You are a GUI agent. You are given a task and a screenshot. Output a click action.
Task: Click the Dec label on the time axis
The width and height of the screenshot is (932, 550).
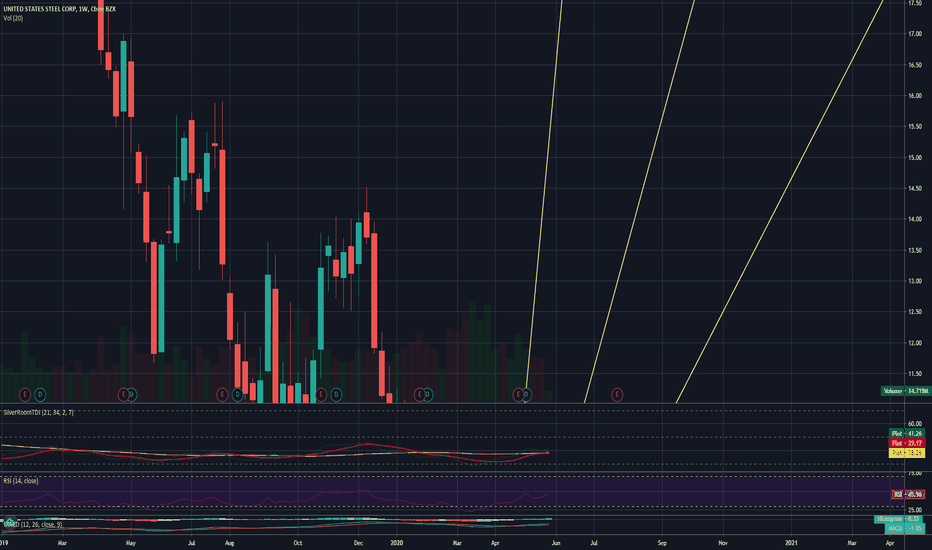[x=358, y=543]
